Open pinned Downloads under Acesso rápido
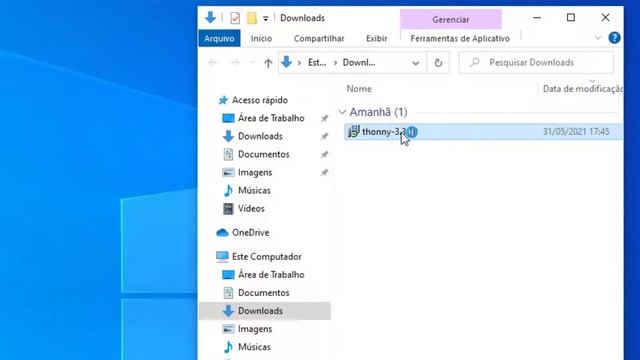The height and width of the screenshot is (360, 640). click(260, 136)
